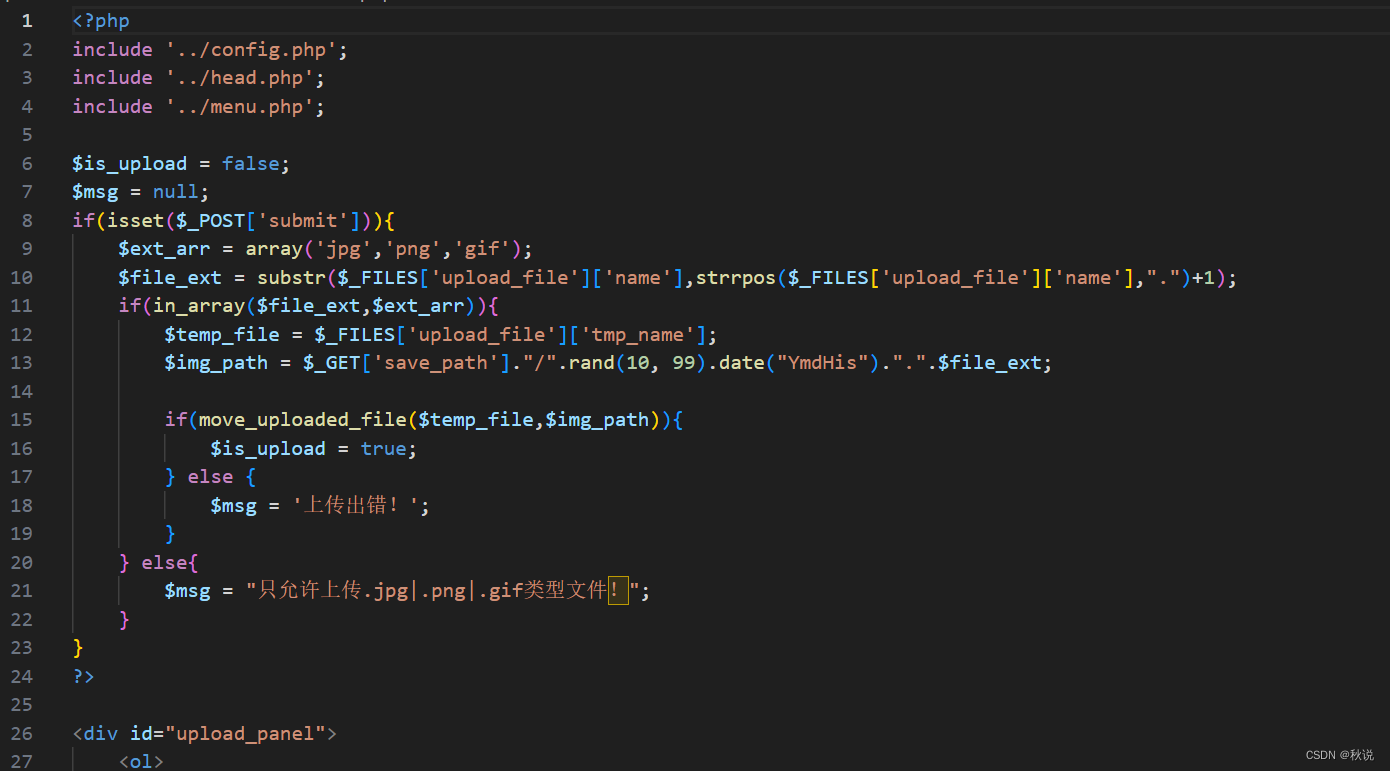Click the move_uploaded_file function call
The height and width of the screenshot is (771, 1390).
click(303, 419)
